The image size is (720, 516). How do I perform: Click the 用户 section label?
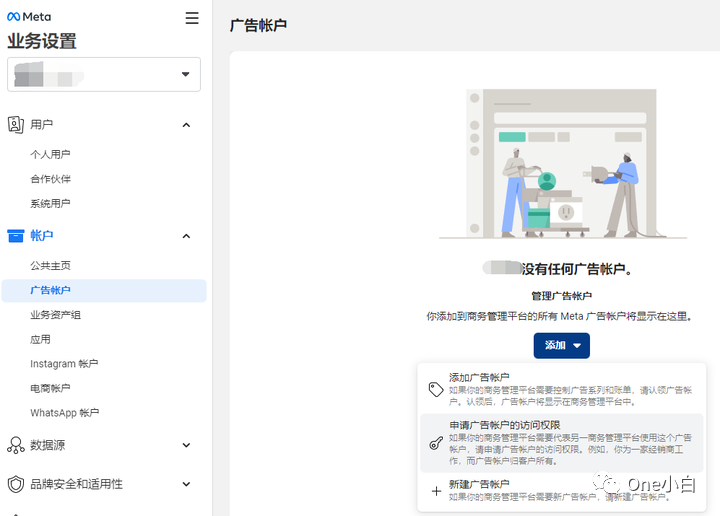(41, 124)
